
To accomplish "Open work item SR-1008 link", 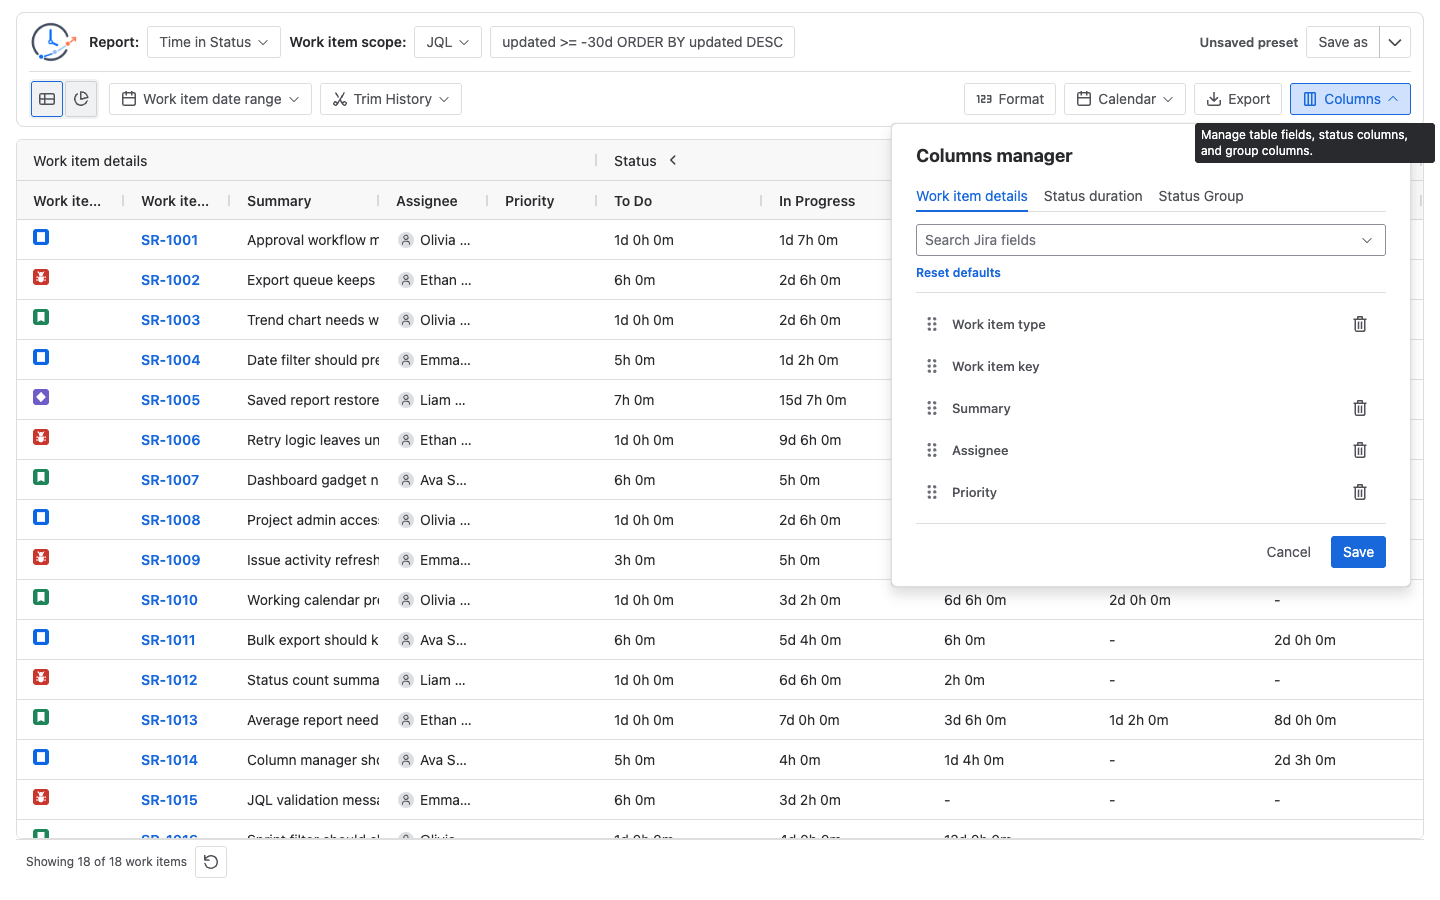I will (170, 520).
